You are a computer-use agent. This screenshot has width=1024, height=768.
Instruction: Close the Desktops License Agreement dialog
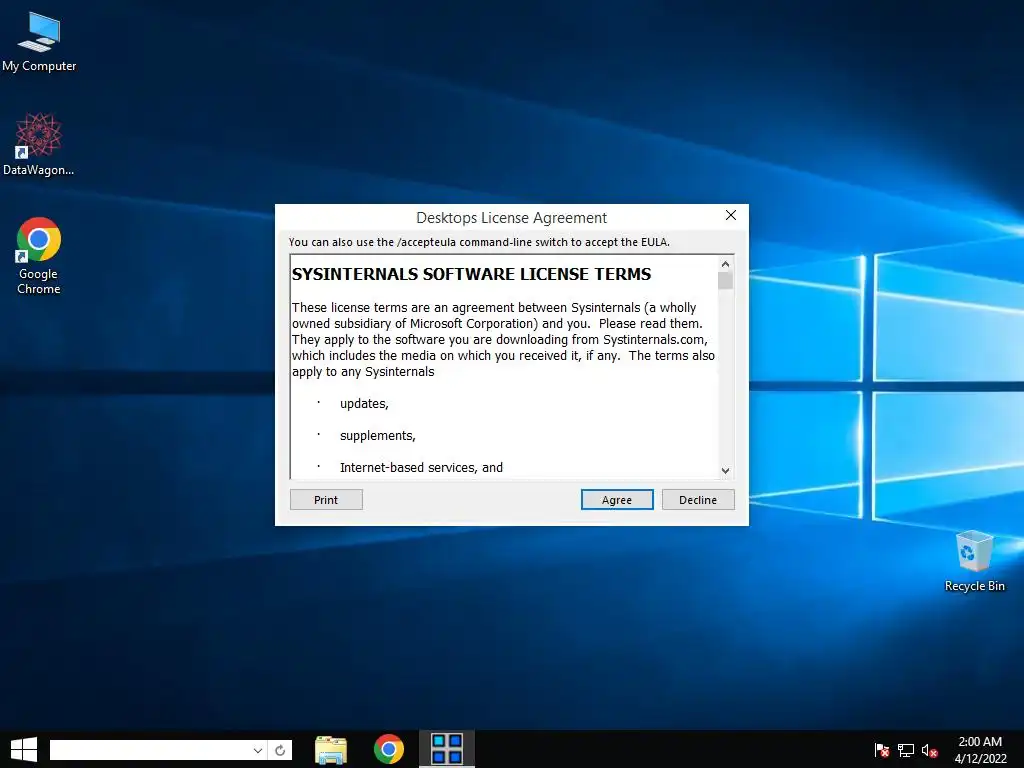click(x=731, y=216)
